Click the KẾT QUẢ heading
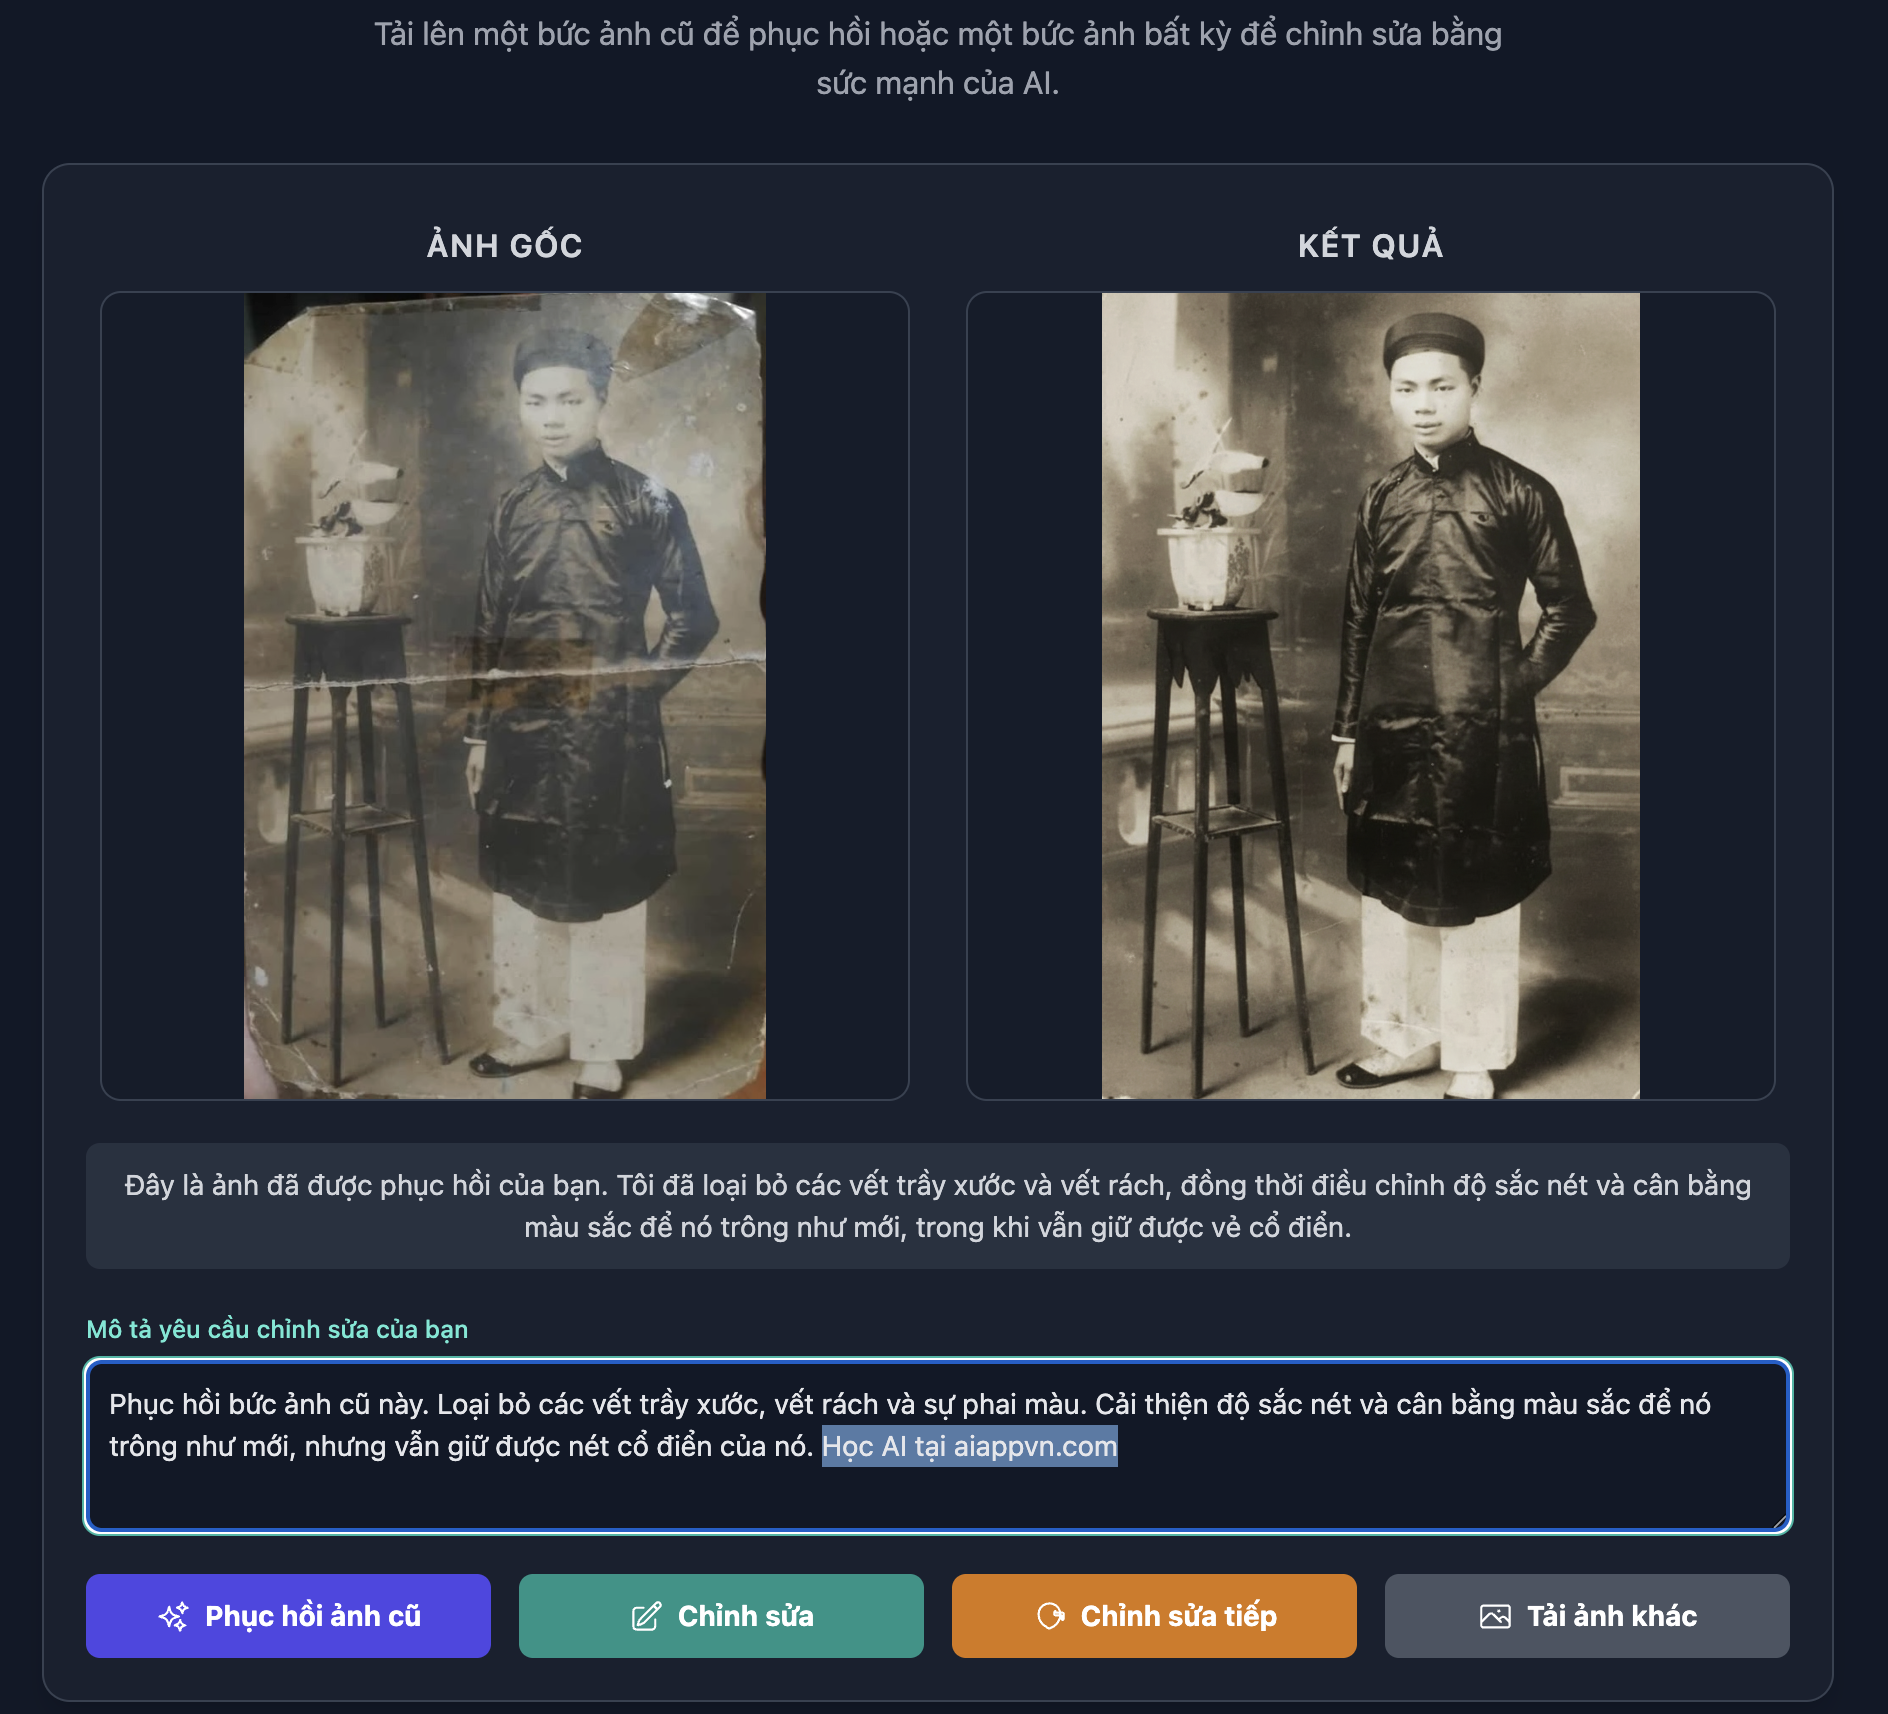This screenshot has width=1888, height=1714. pyautogui.click(x=1371, y=246)
